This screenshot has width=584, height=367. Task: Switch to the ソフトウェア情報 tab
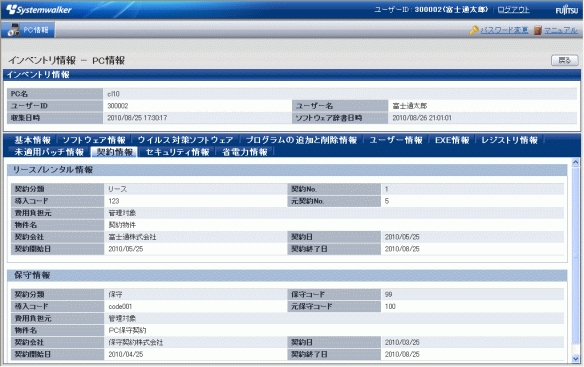coord(94,140)
